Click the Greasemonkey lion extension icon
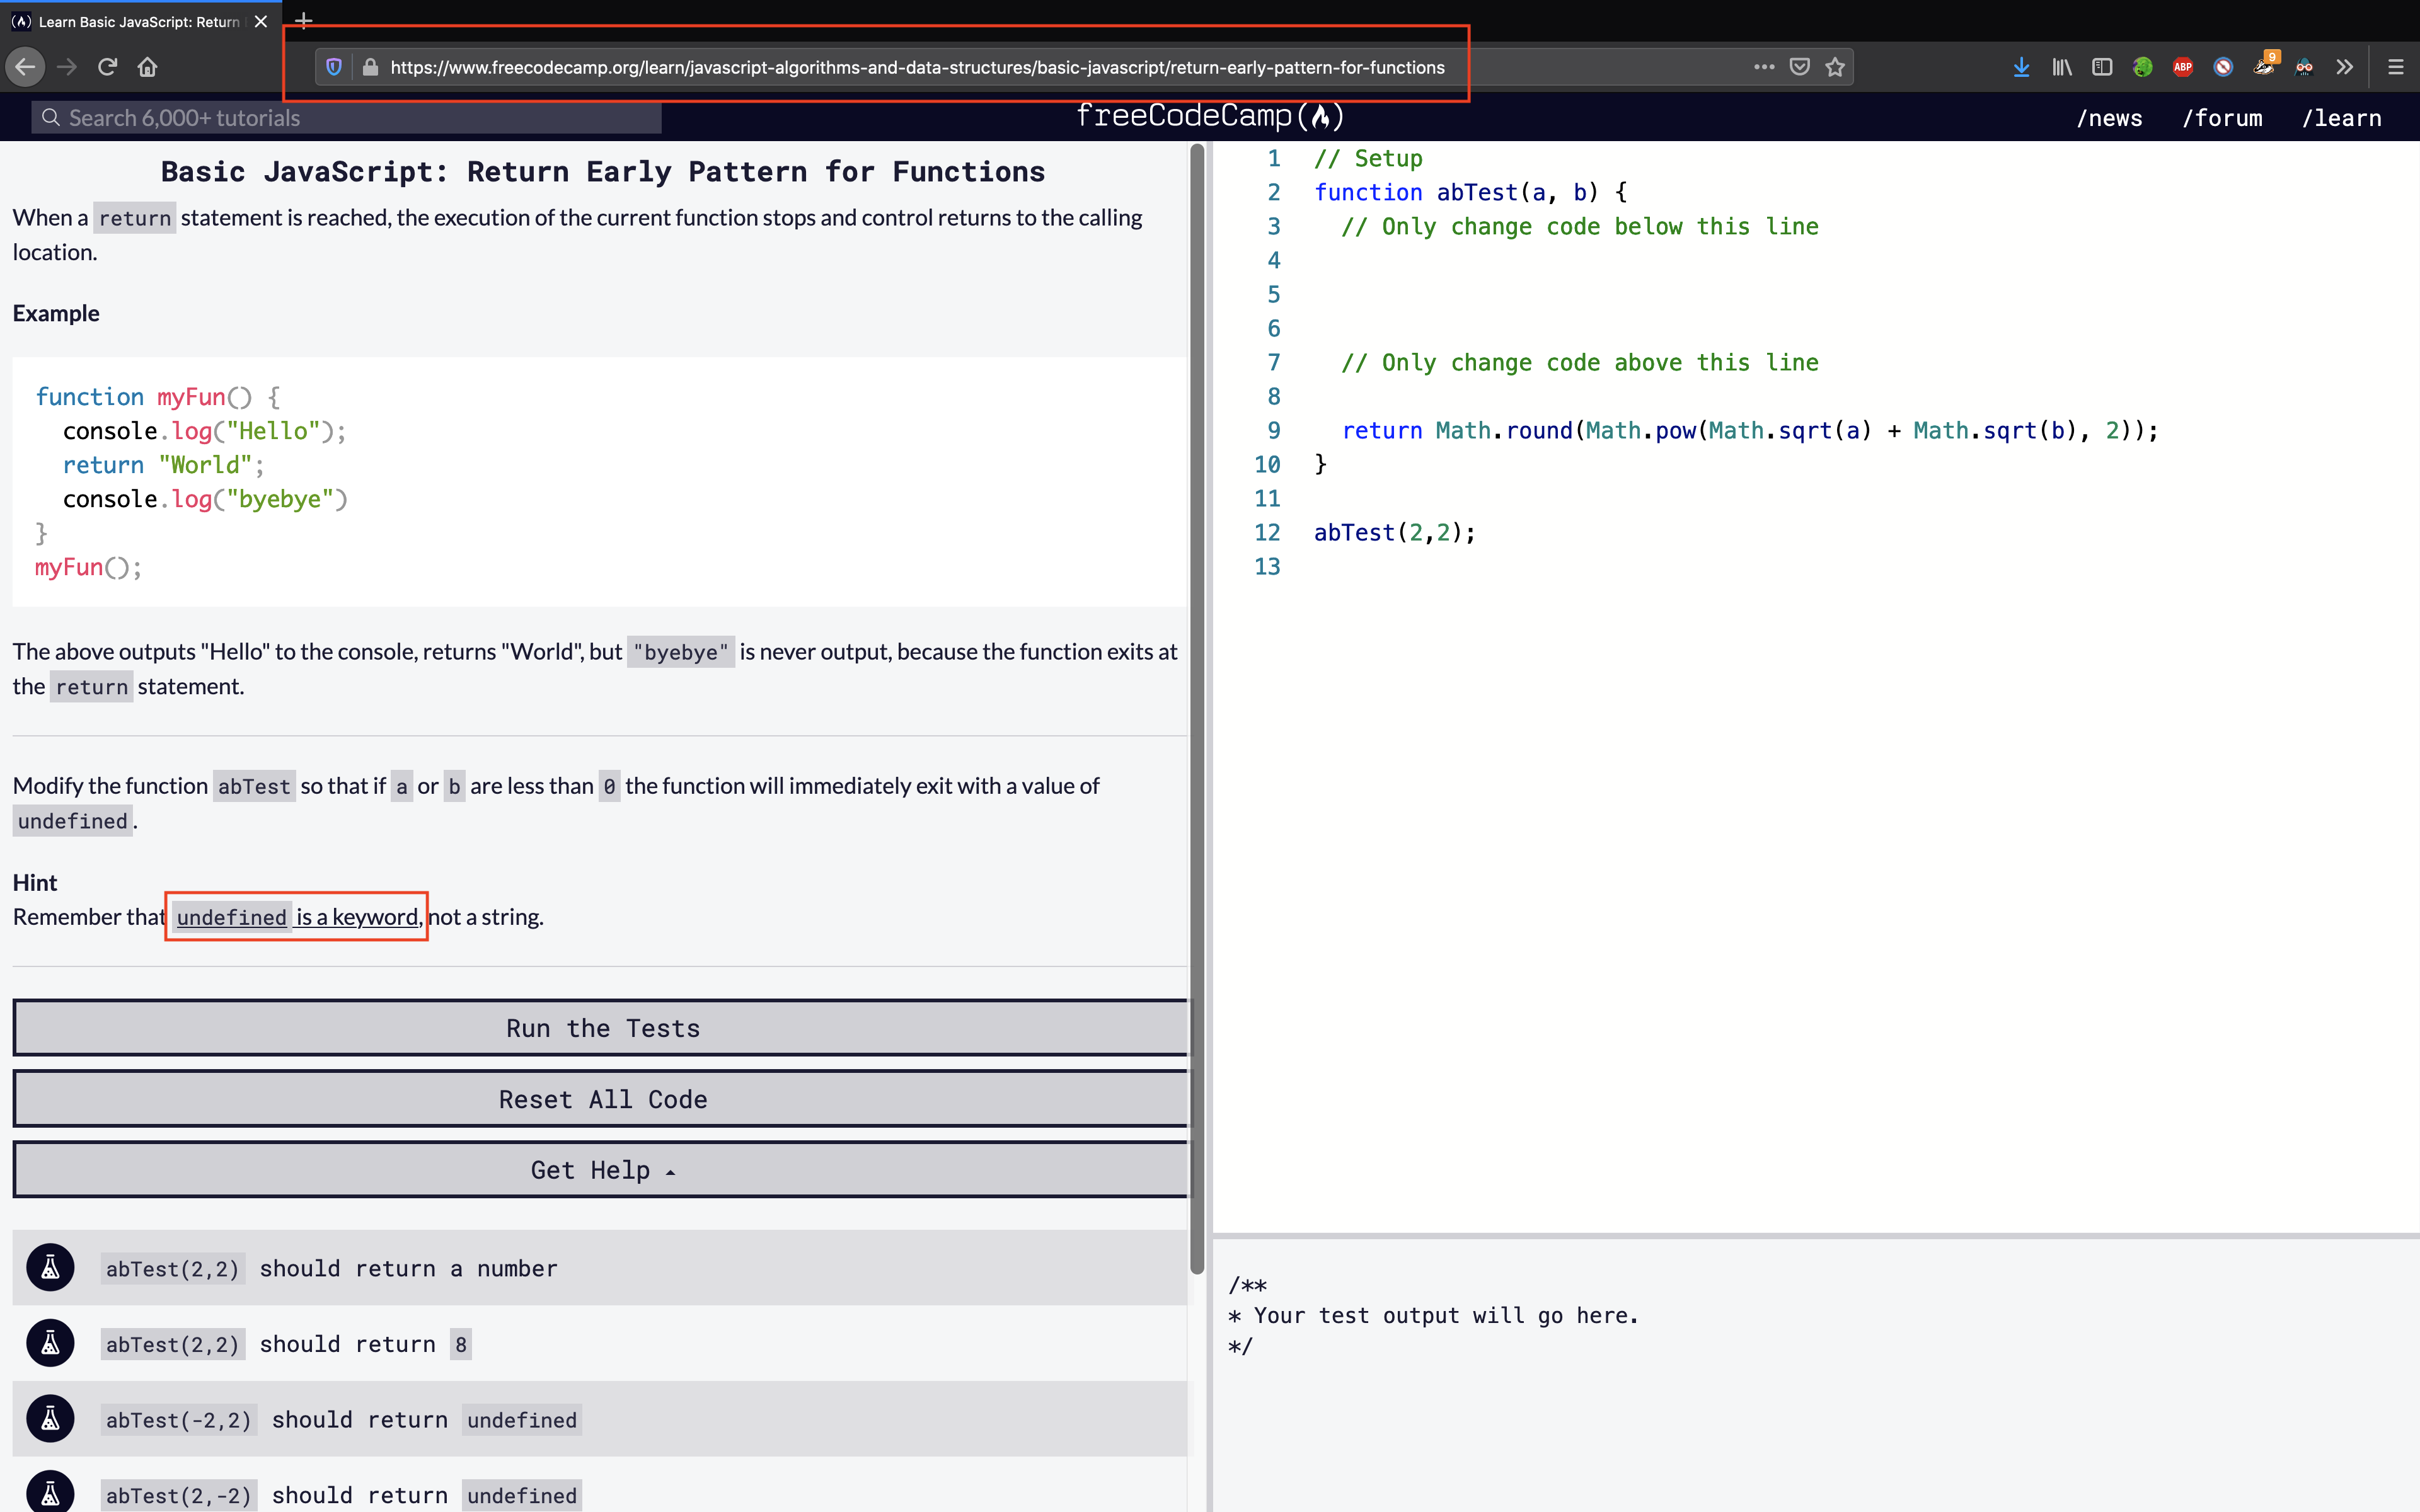The width and height of the screenshot is (2420, 1512). point(2143,66)
